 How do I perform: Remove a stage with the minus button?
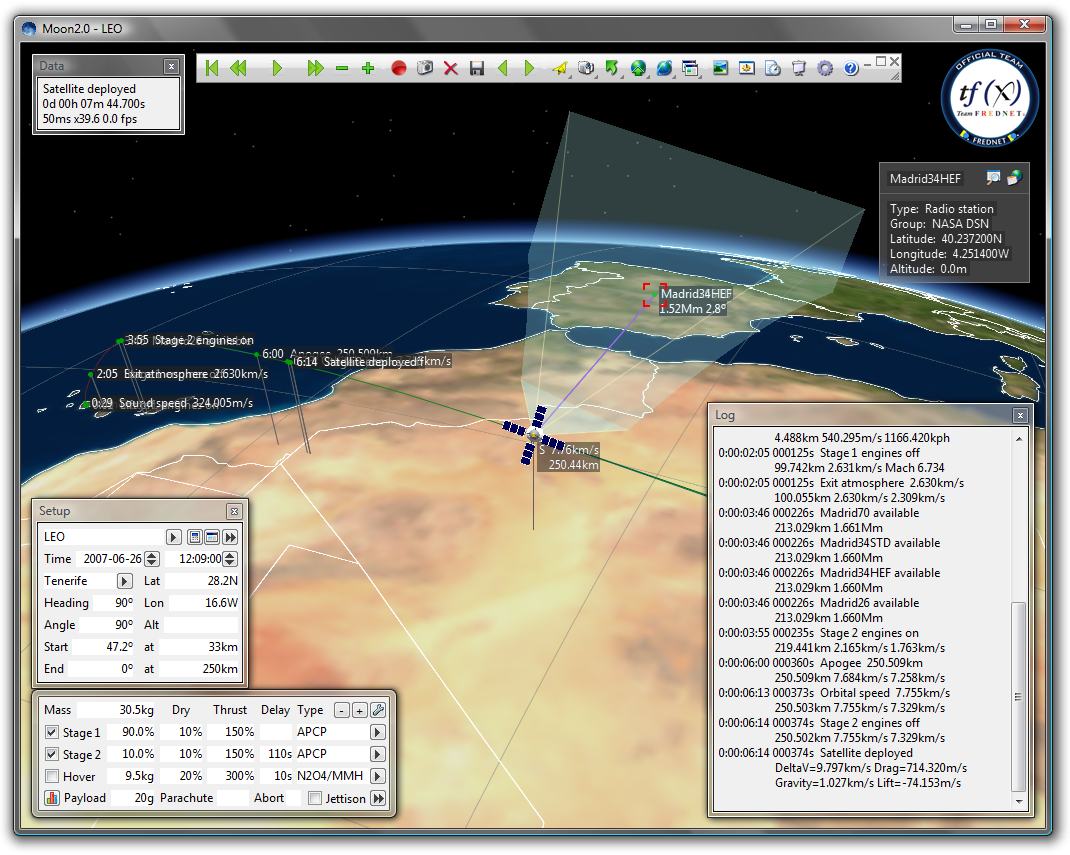(x=343, y=710)
